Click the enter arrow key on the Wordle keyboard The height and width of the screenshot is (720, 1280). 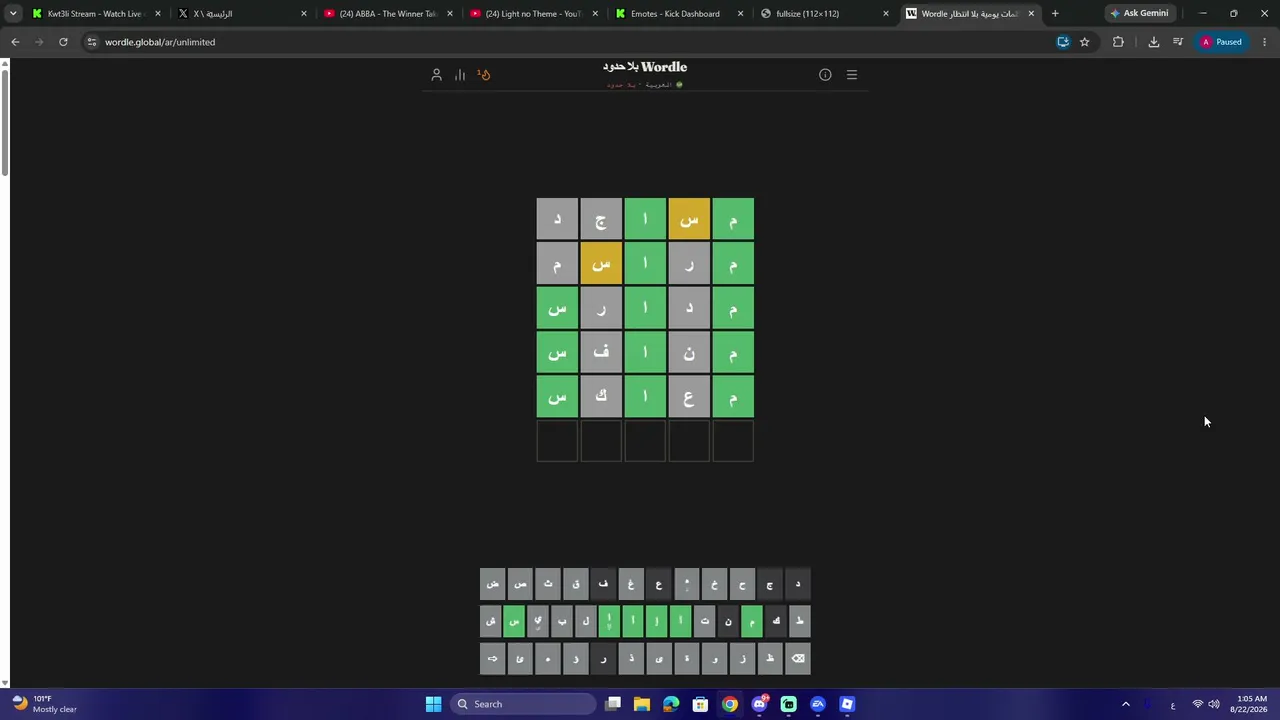(x=492, y=658)
